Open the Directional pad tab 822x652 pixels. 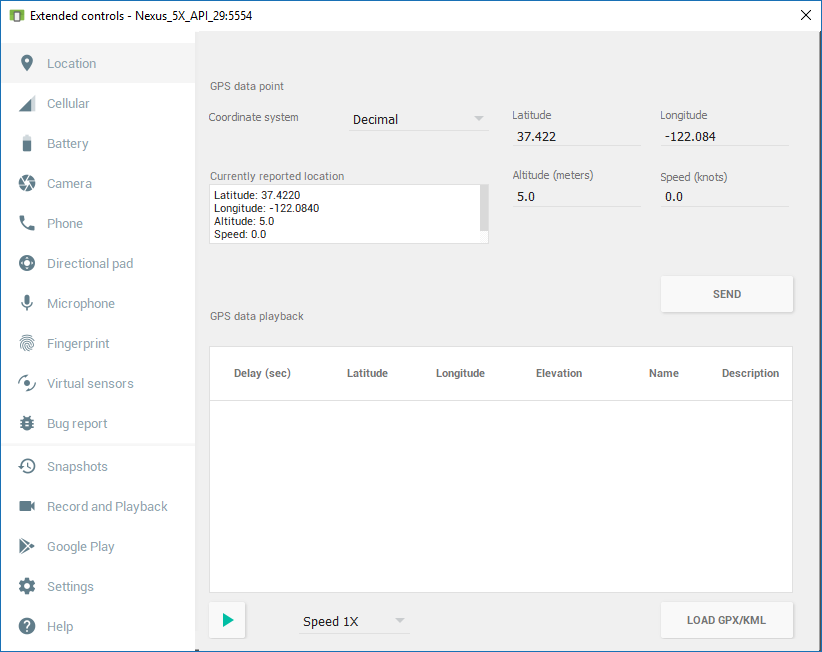pos(98,263)
